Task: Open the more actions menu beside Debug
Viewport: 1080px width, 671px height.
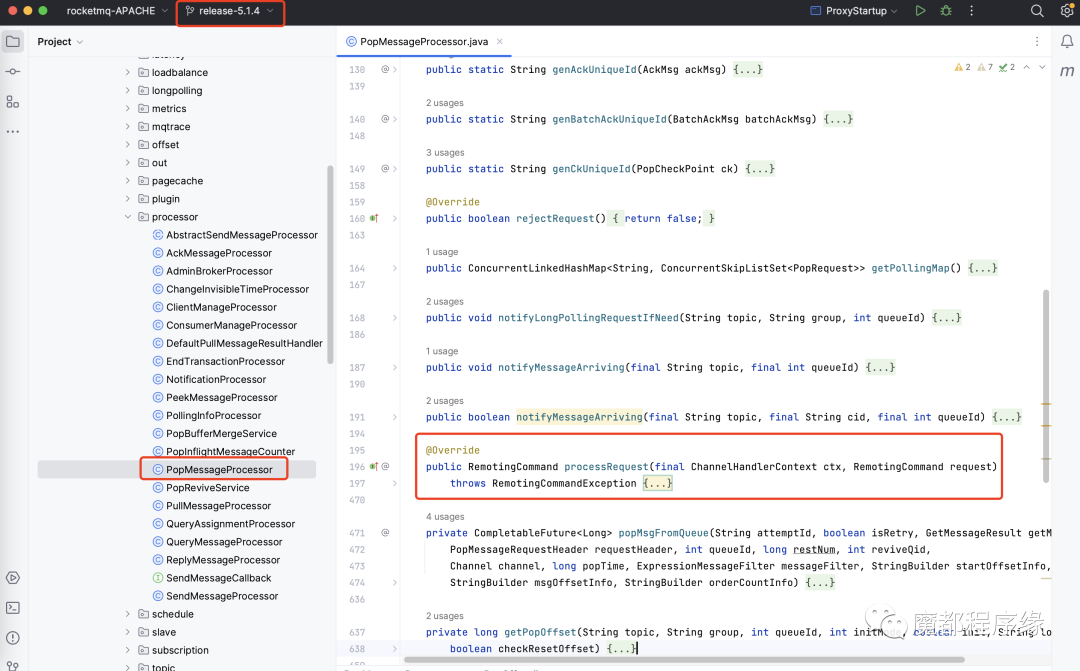Action: point(971,11)
